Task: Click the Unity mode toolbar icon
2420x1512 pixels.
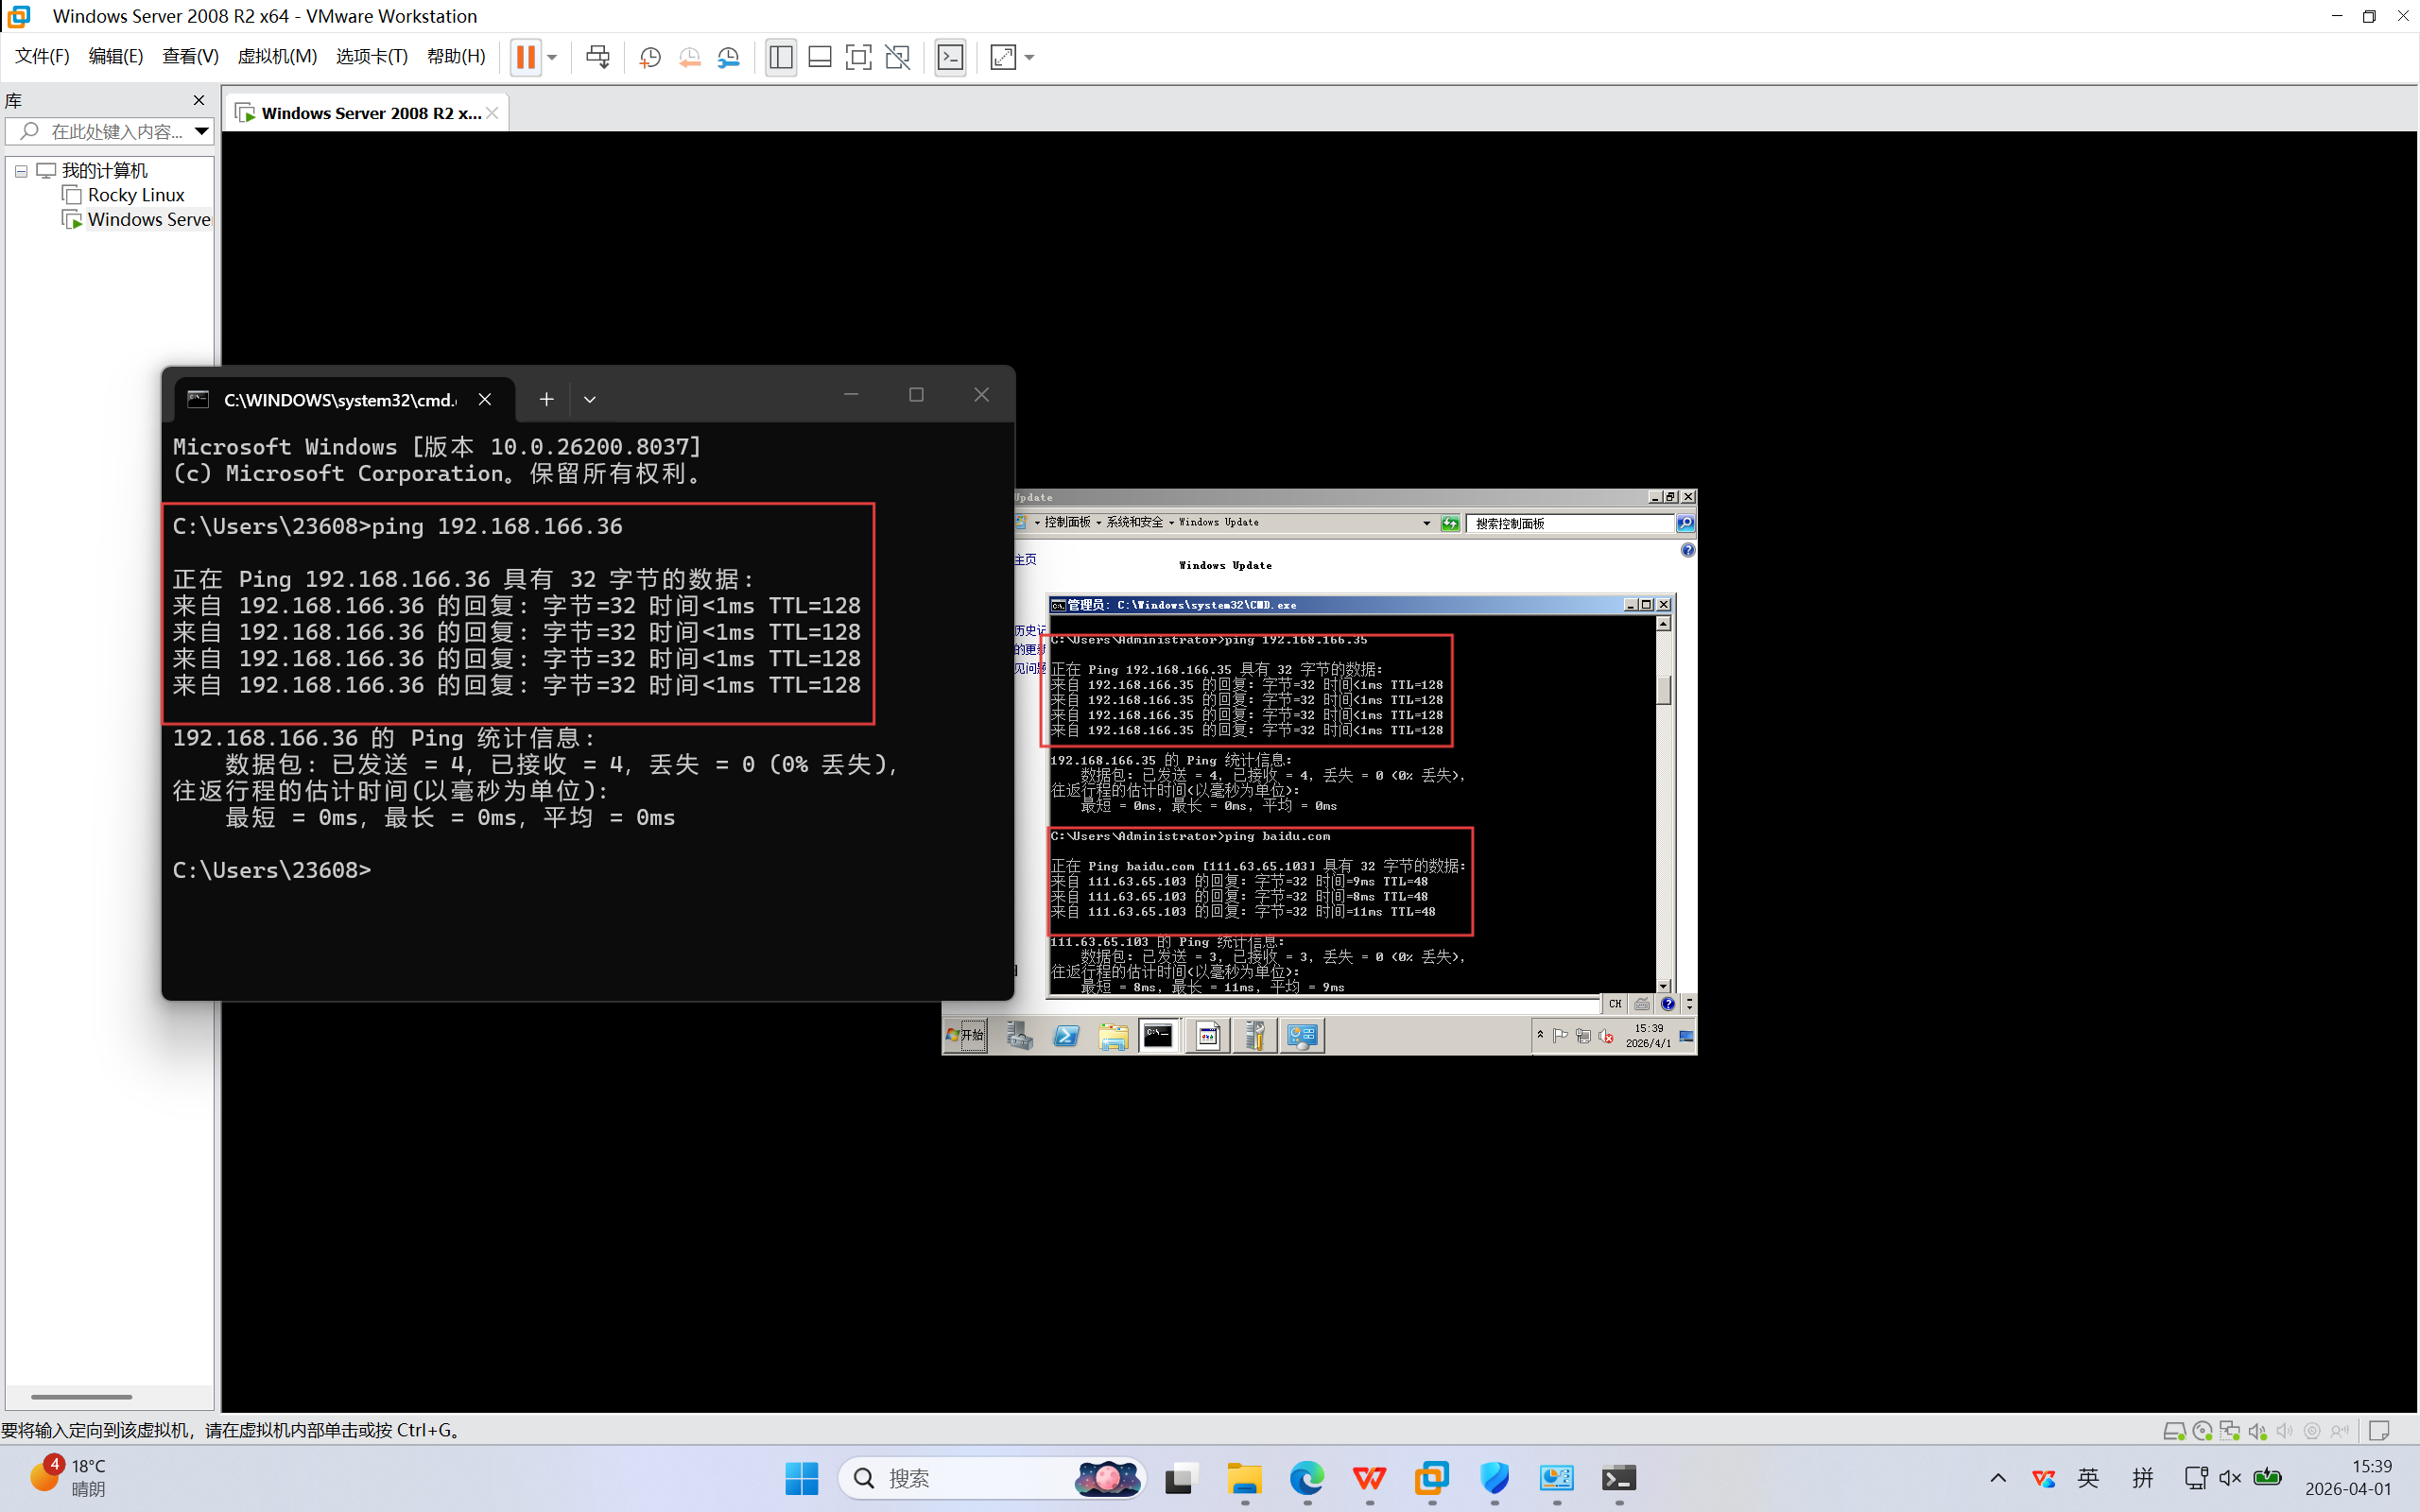Action: pos(898,57)
